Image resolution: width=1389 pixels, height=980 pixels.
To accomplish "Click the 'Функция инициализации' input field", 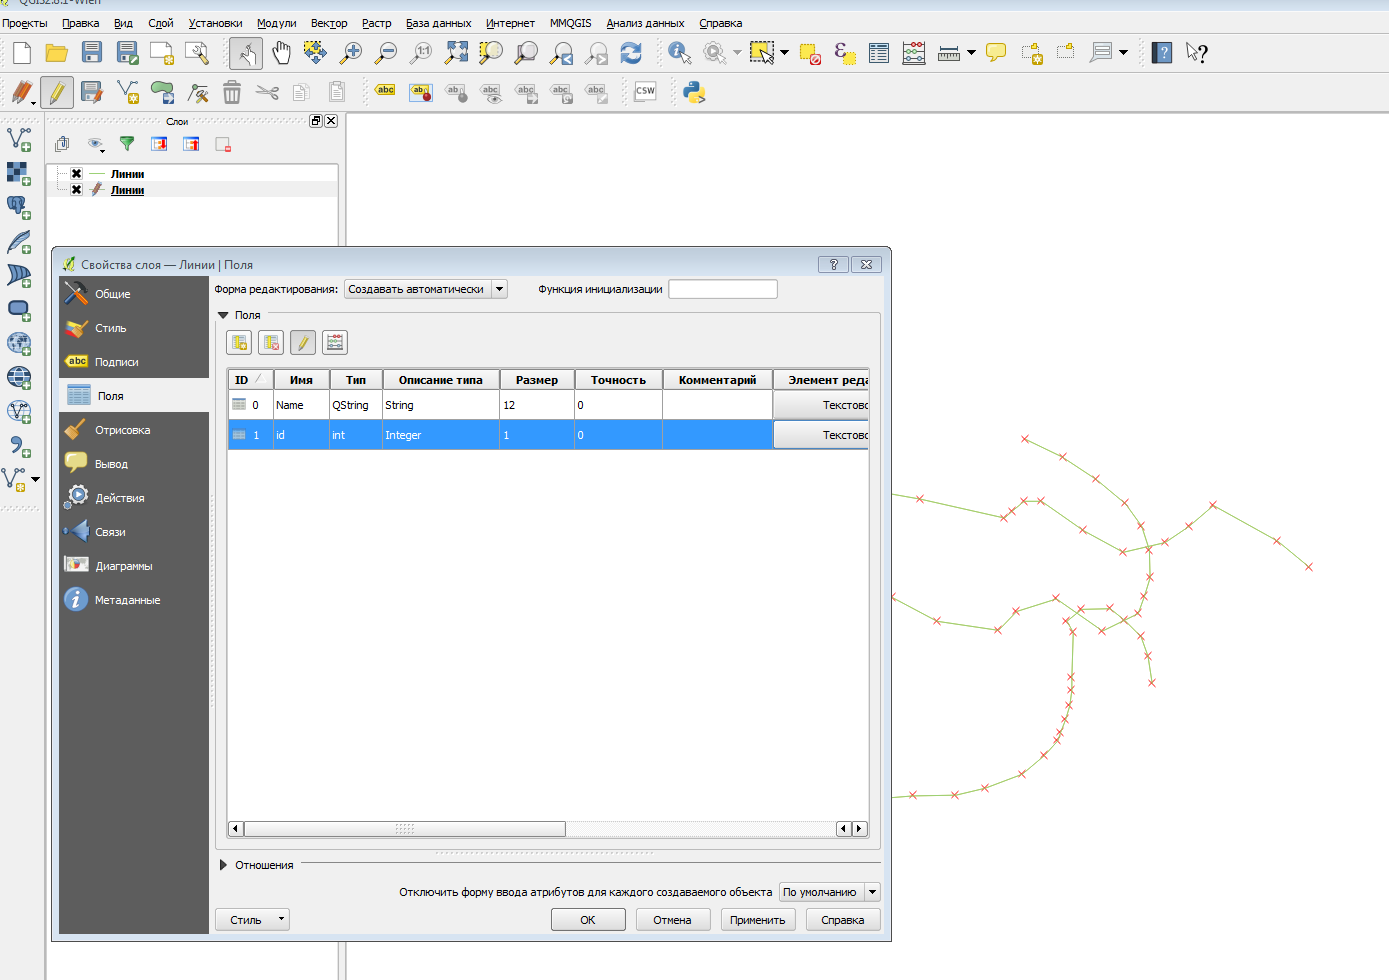I will point(722,290).
